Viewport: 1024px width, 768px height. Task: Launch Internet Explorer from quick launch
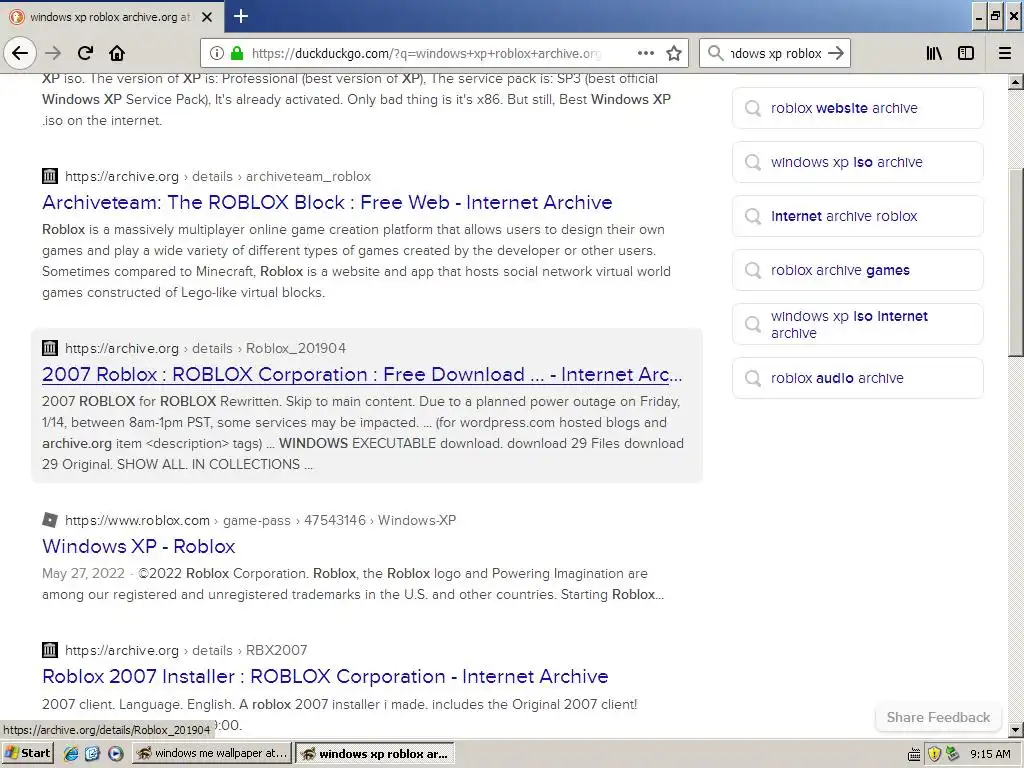[71, 754]
